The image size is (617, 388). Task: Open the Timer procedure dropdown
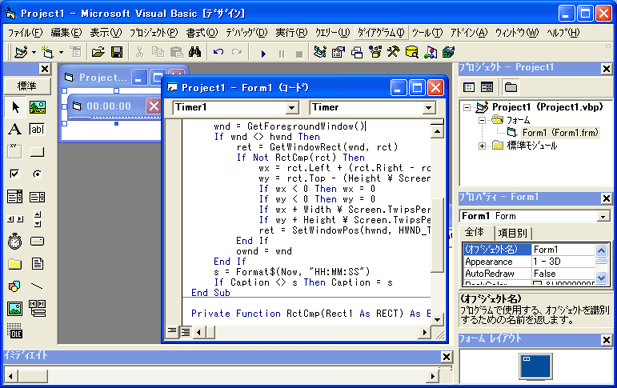(x=429, y=107)
